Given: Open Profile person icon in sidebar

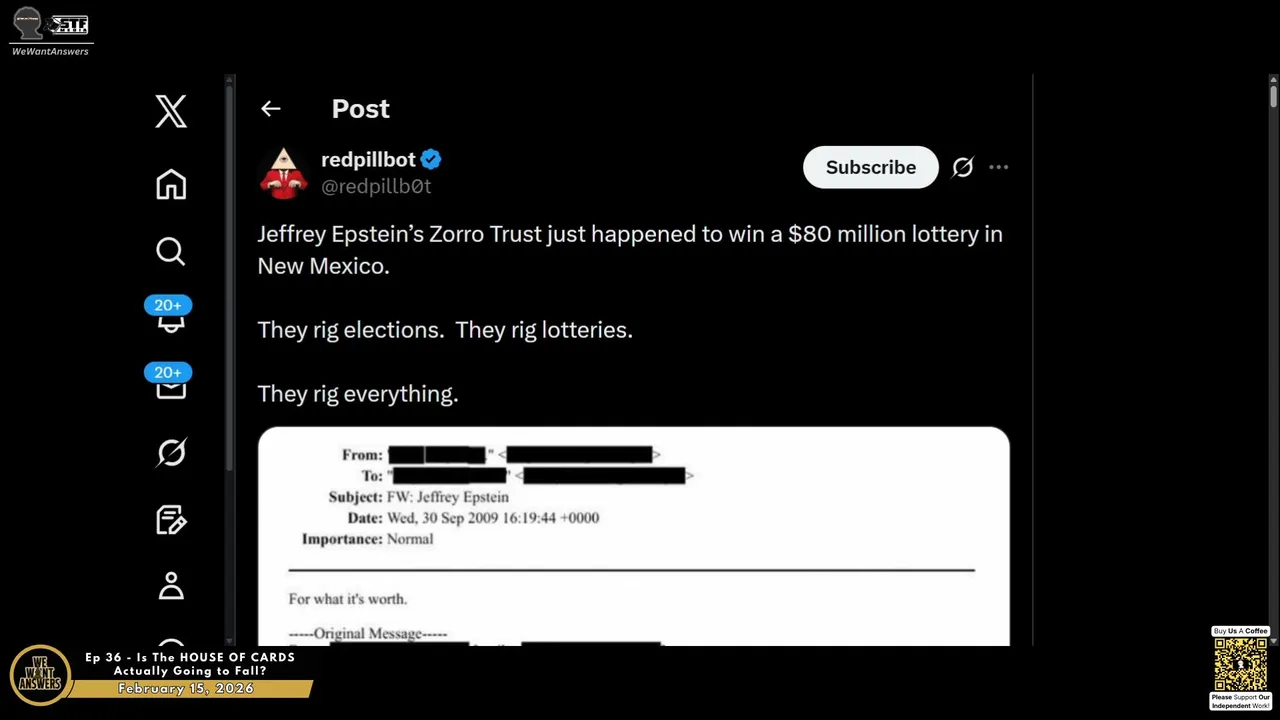Looking at the screenshot, I should click(171, 586).
